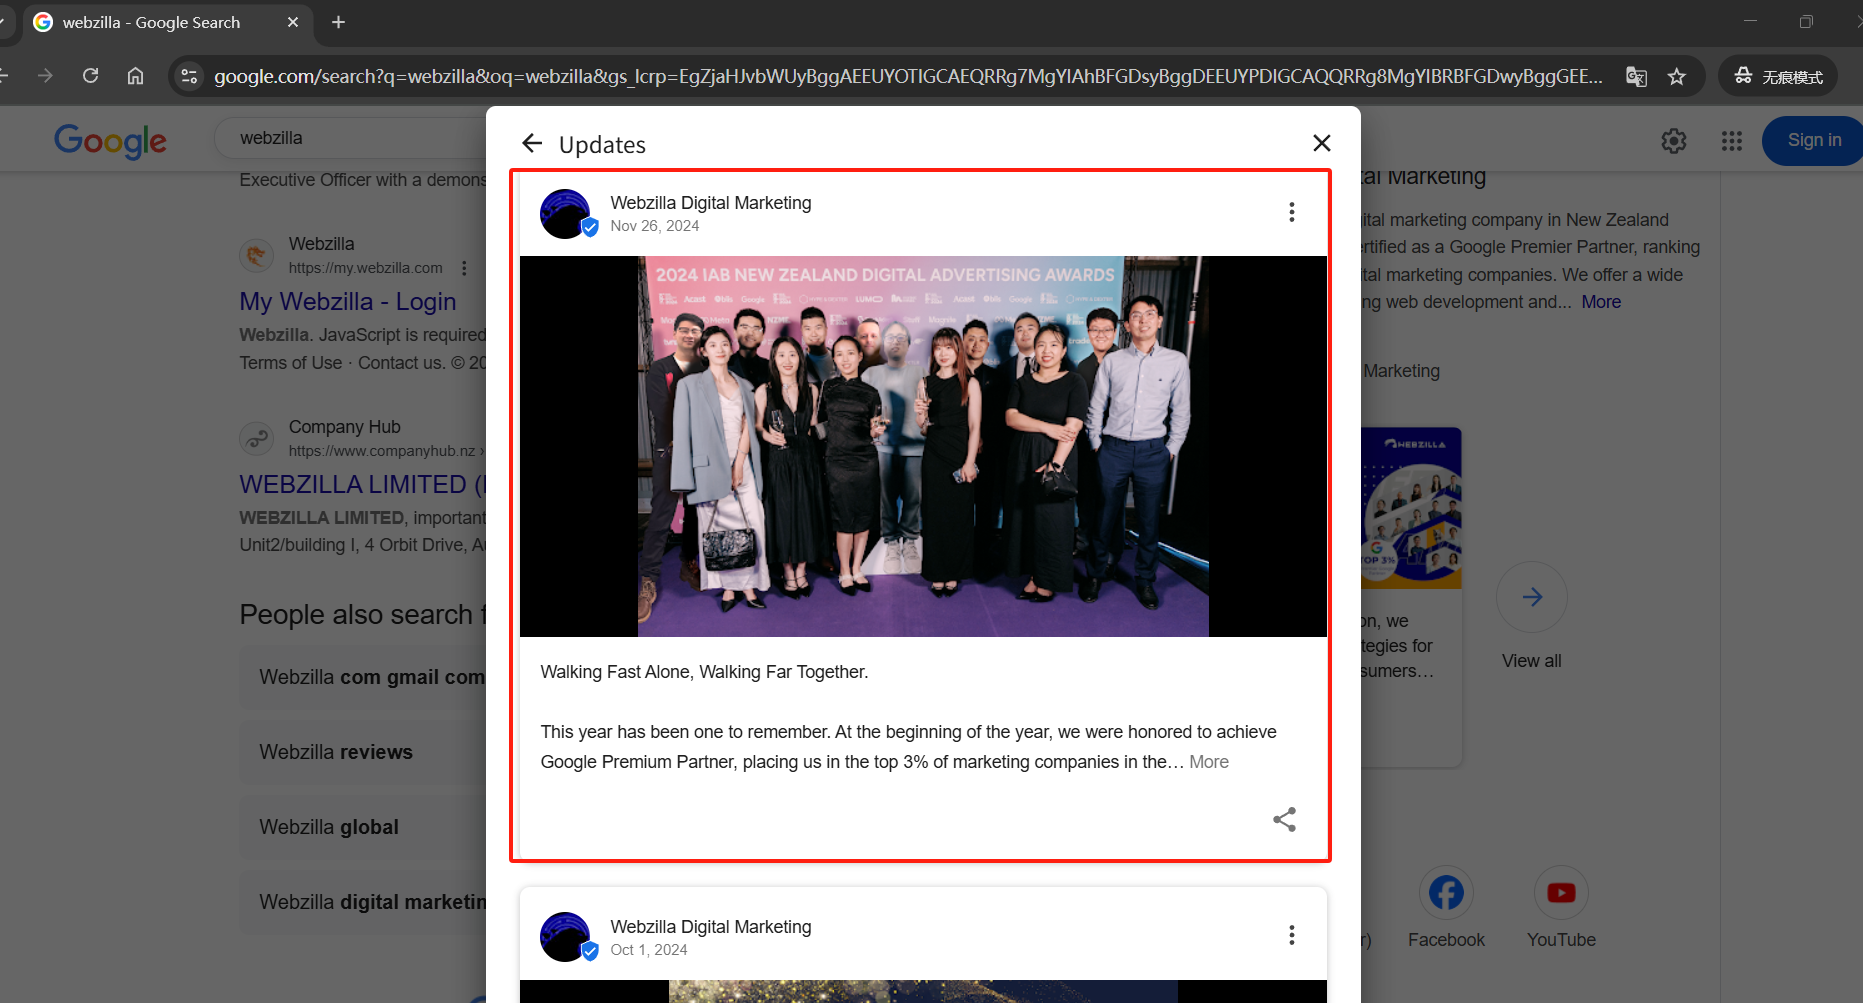Click the View all arrow button
Image resolution: width=1863 pixels, height=1003 pixels.
pos(1532,597)
